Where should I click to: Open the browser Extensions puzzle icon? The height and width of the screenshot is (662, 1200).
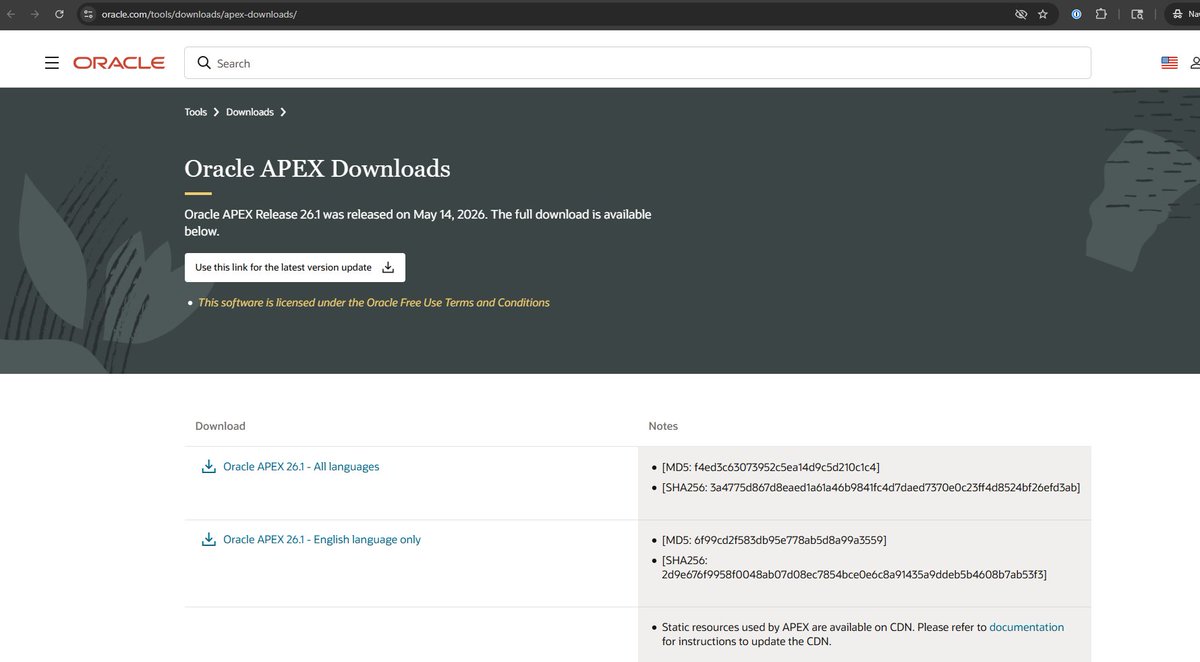[x=1101, y=14]
